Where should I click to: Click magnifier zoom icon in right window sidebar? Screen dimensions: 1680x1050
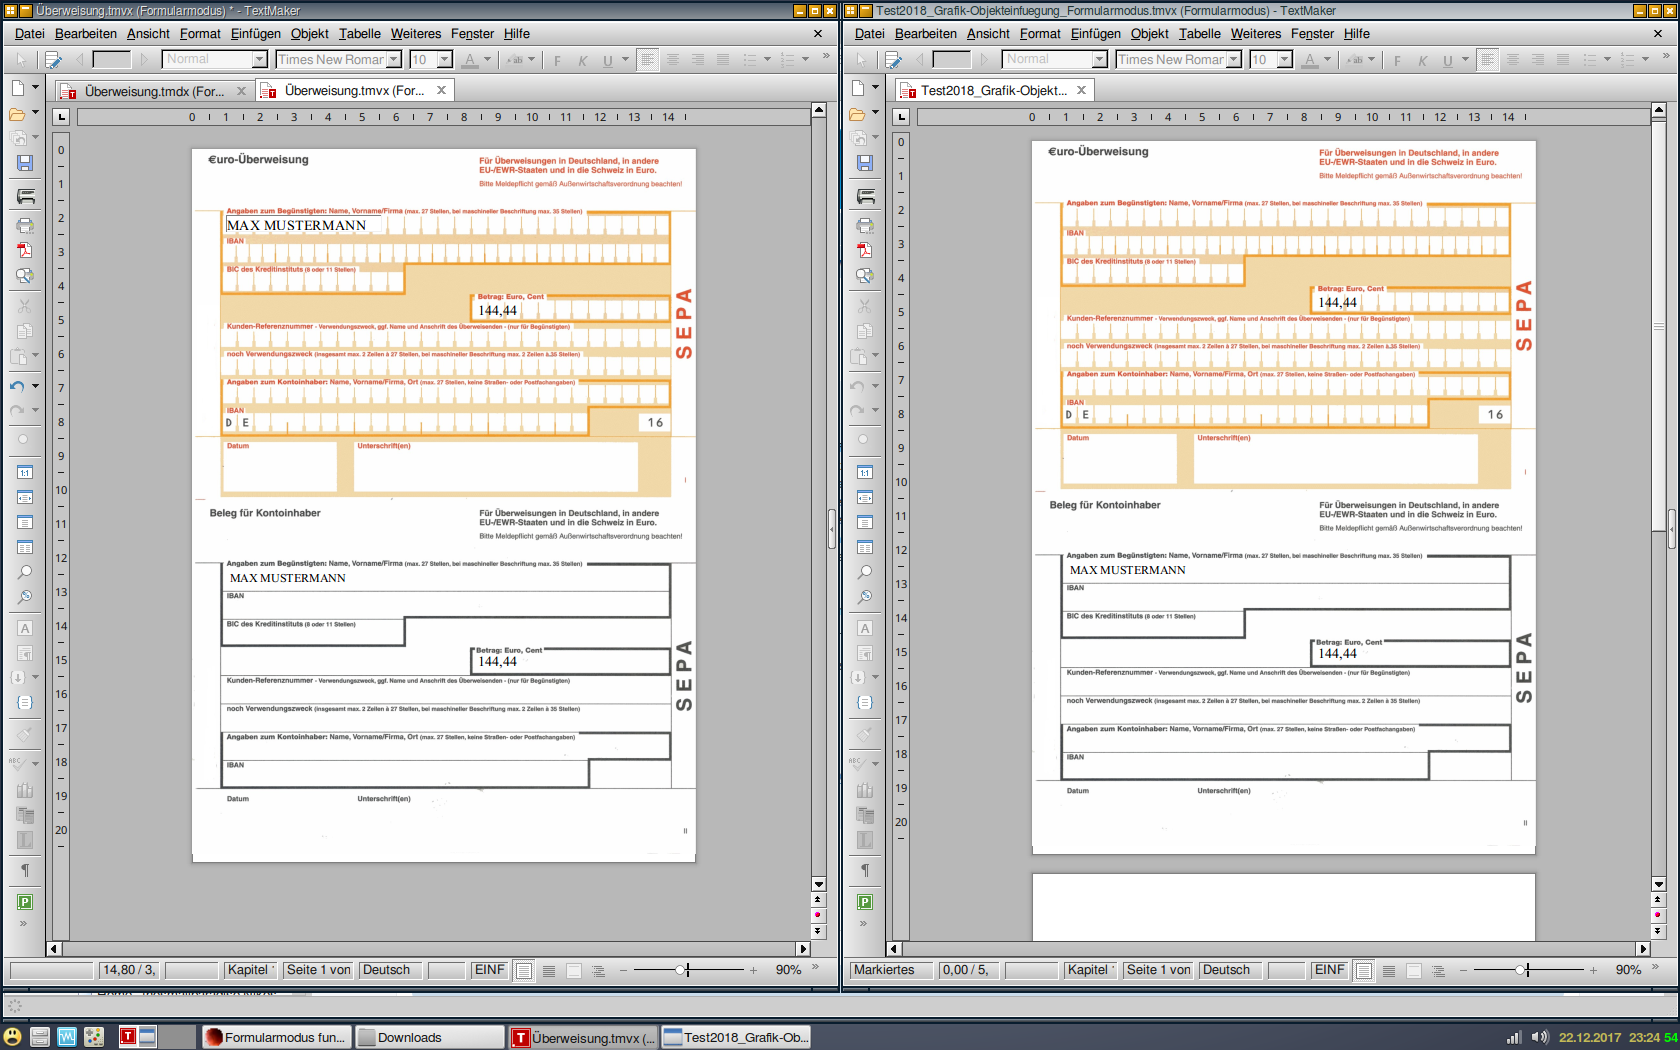pos(865,572)
